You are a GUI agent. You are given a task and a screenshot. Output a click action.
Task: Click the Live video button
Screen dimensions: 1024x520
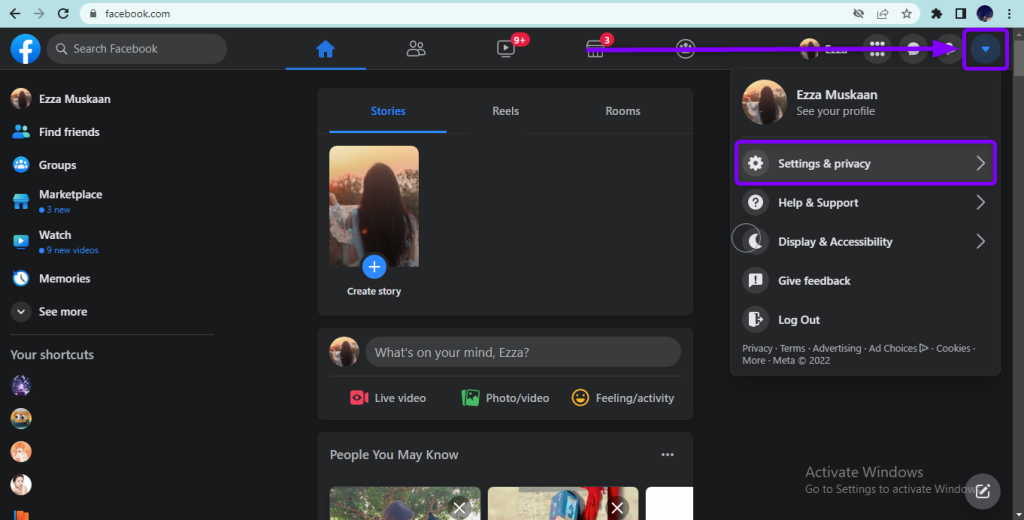[x=388, y=398]
